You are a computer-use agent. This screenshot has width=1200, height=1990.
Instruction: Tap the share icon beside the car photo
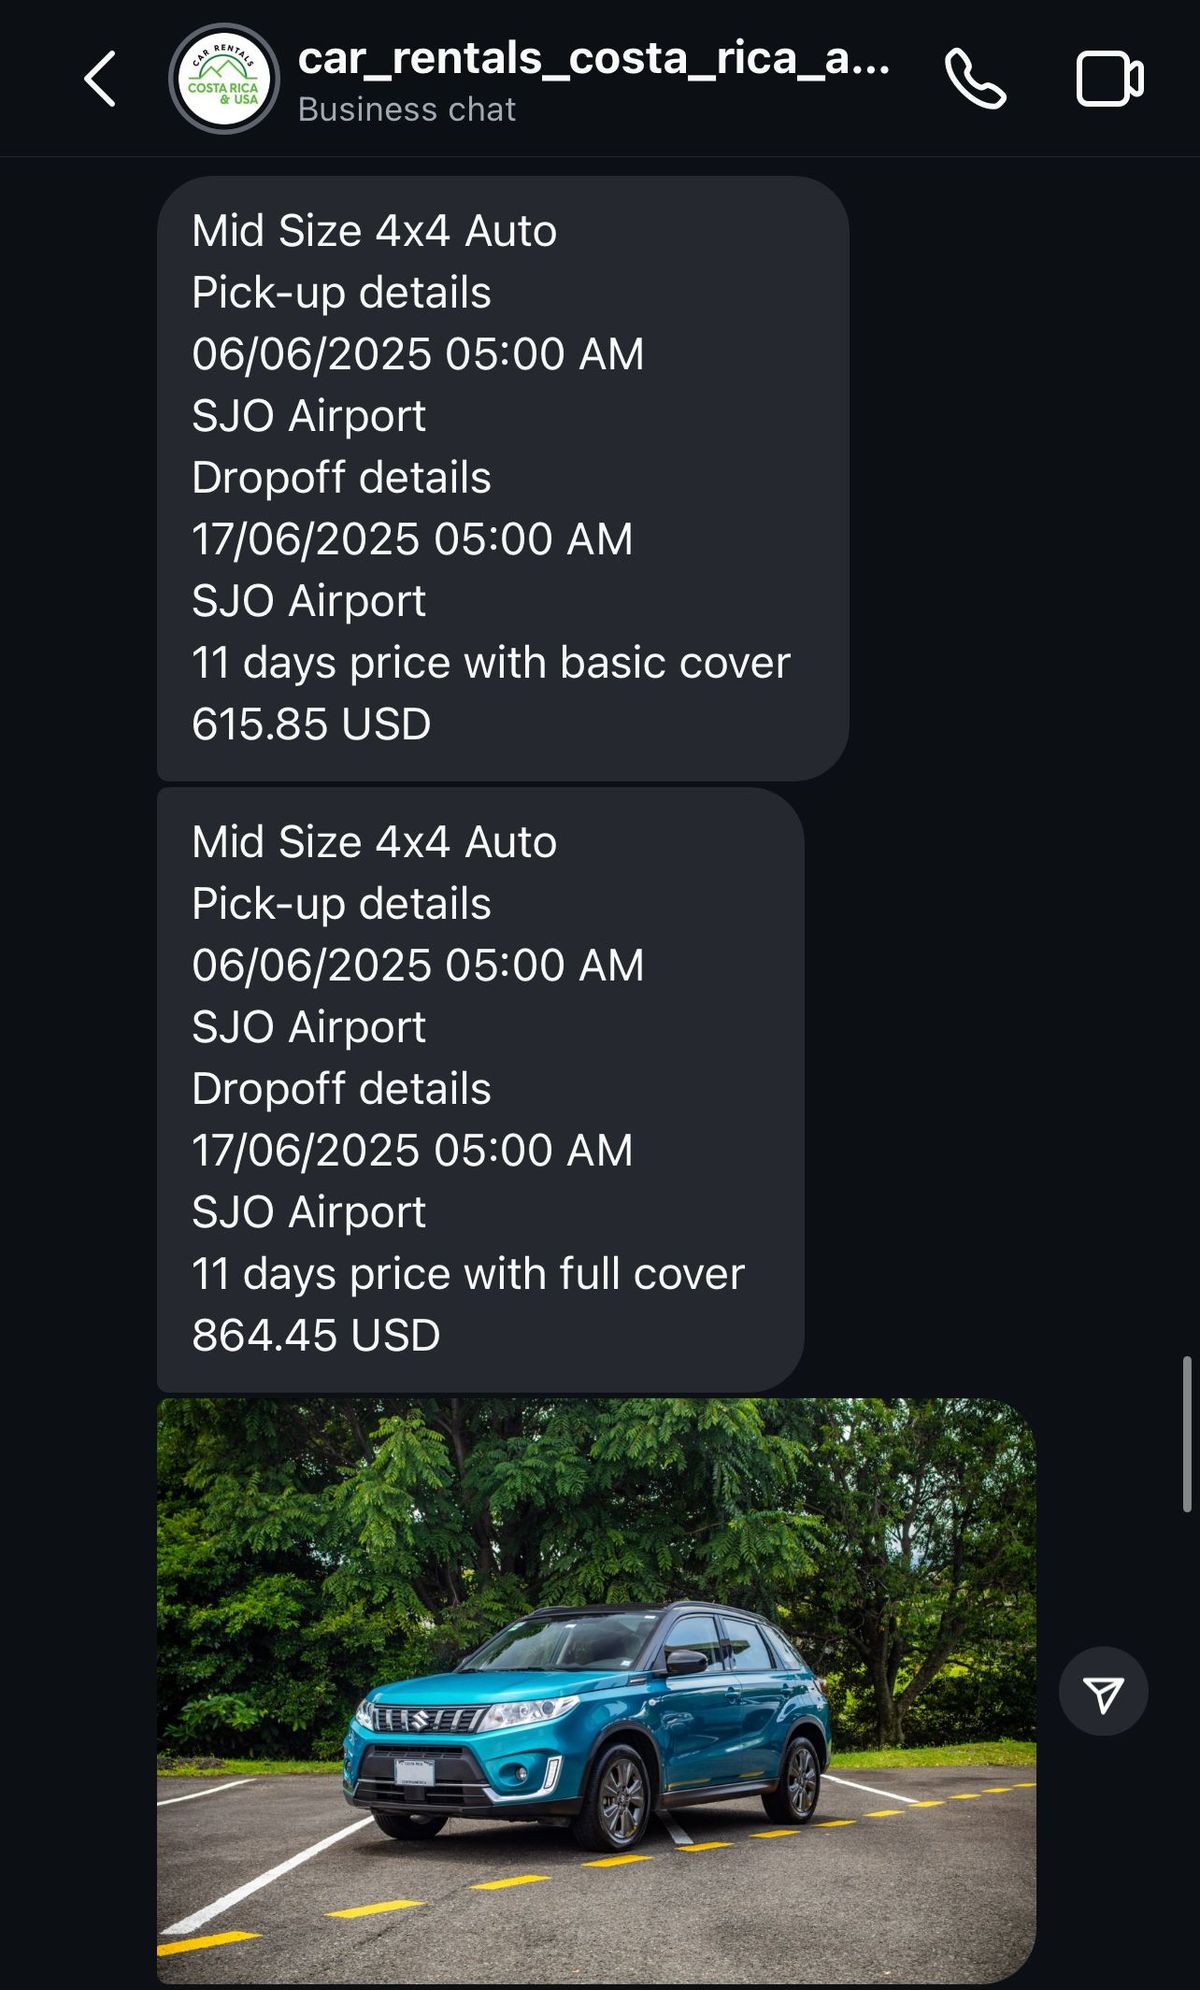coord(1103,1692)
